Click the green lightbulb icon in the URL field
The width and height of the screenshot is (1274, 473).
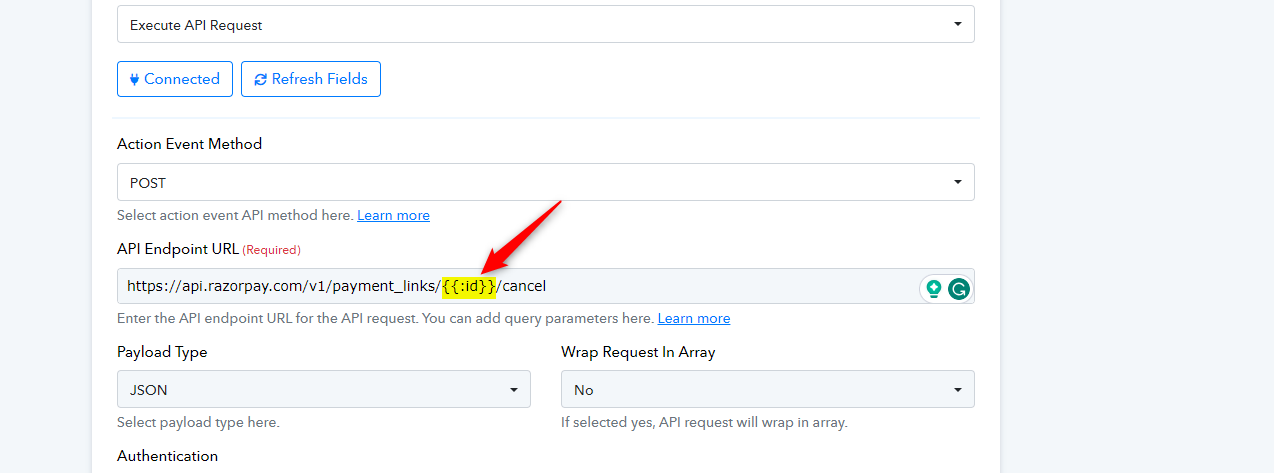coord(934,289)
